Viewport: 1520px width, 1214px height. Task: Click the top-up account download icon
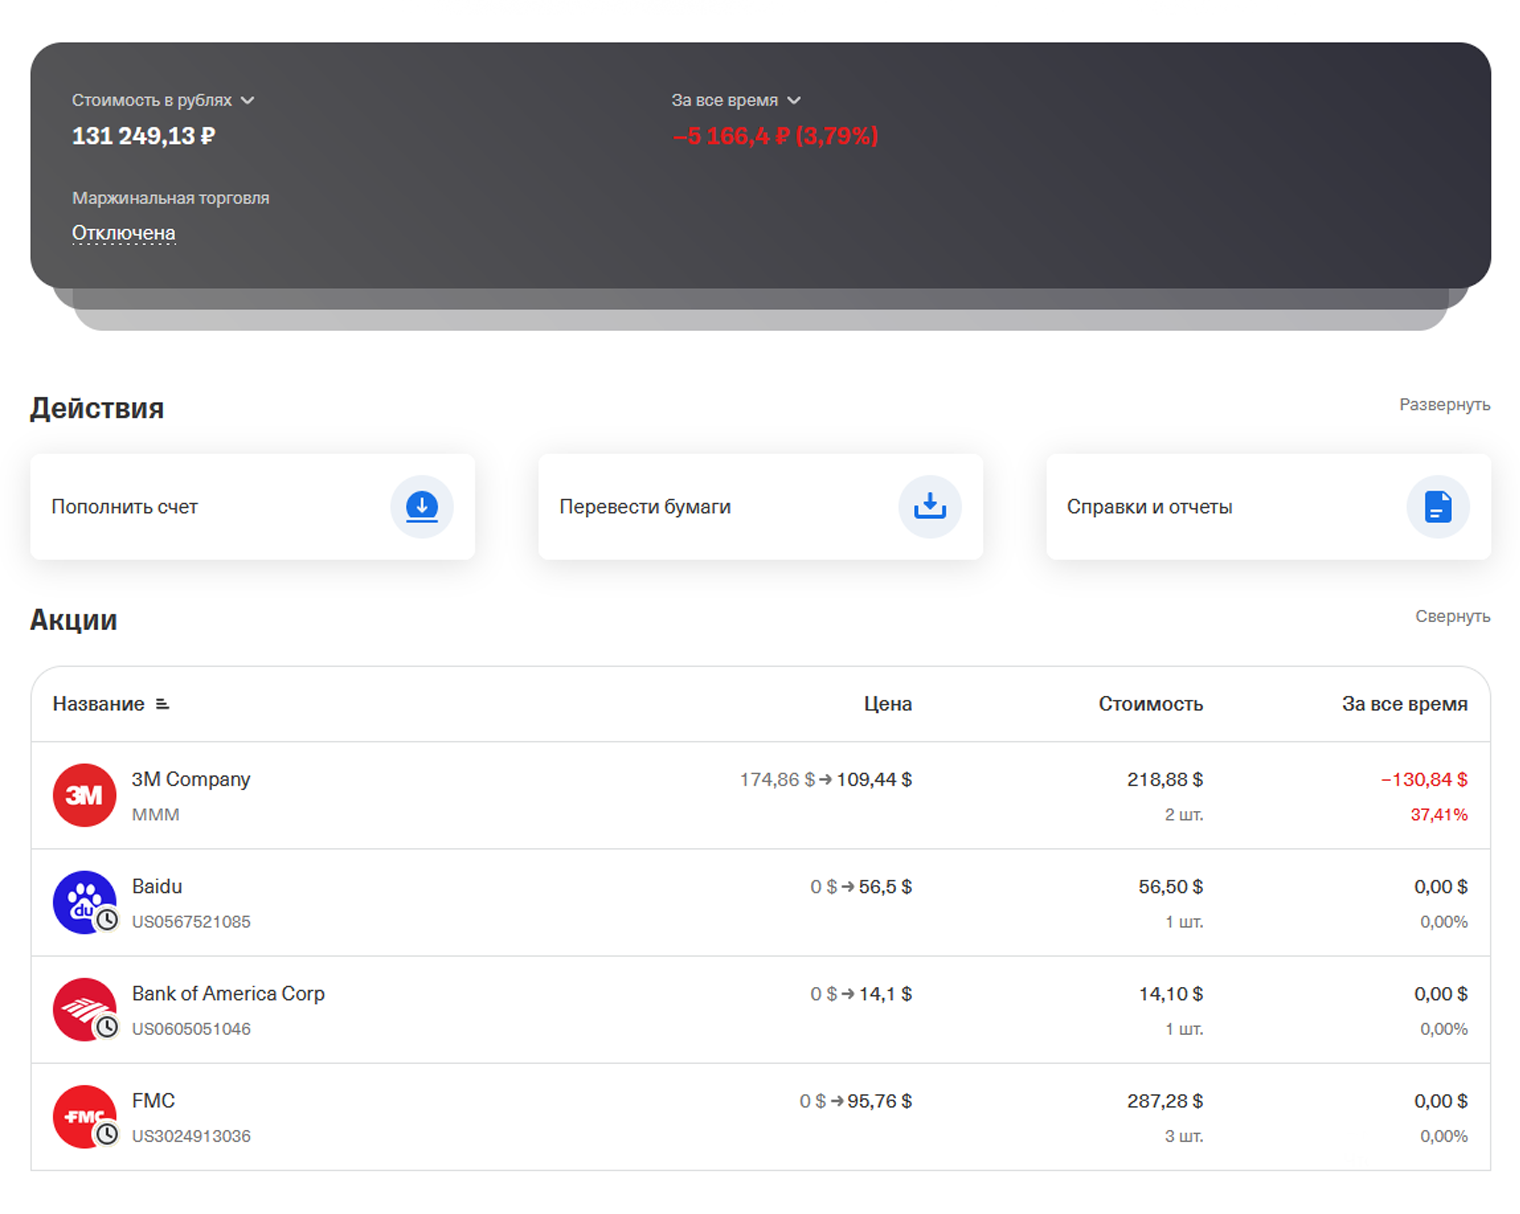pyautogui.click(x=421, y=507)
